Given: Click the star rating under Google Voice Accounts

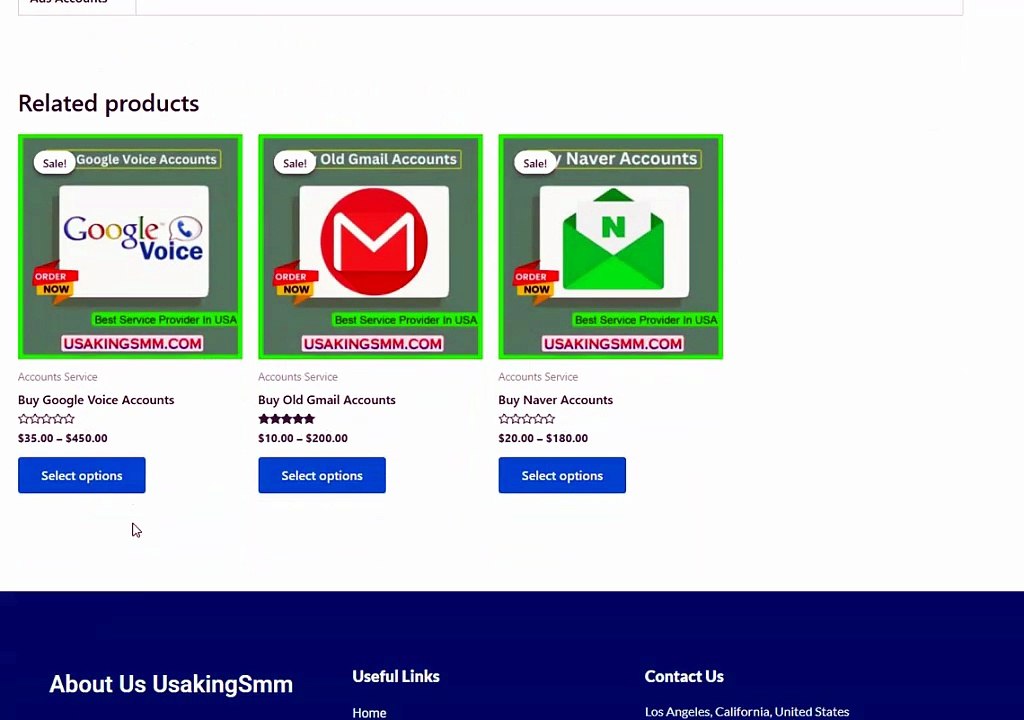Looking at the screenshot, I should tap(46, 419).
